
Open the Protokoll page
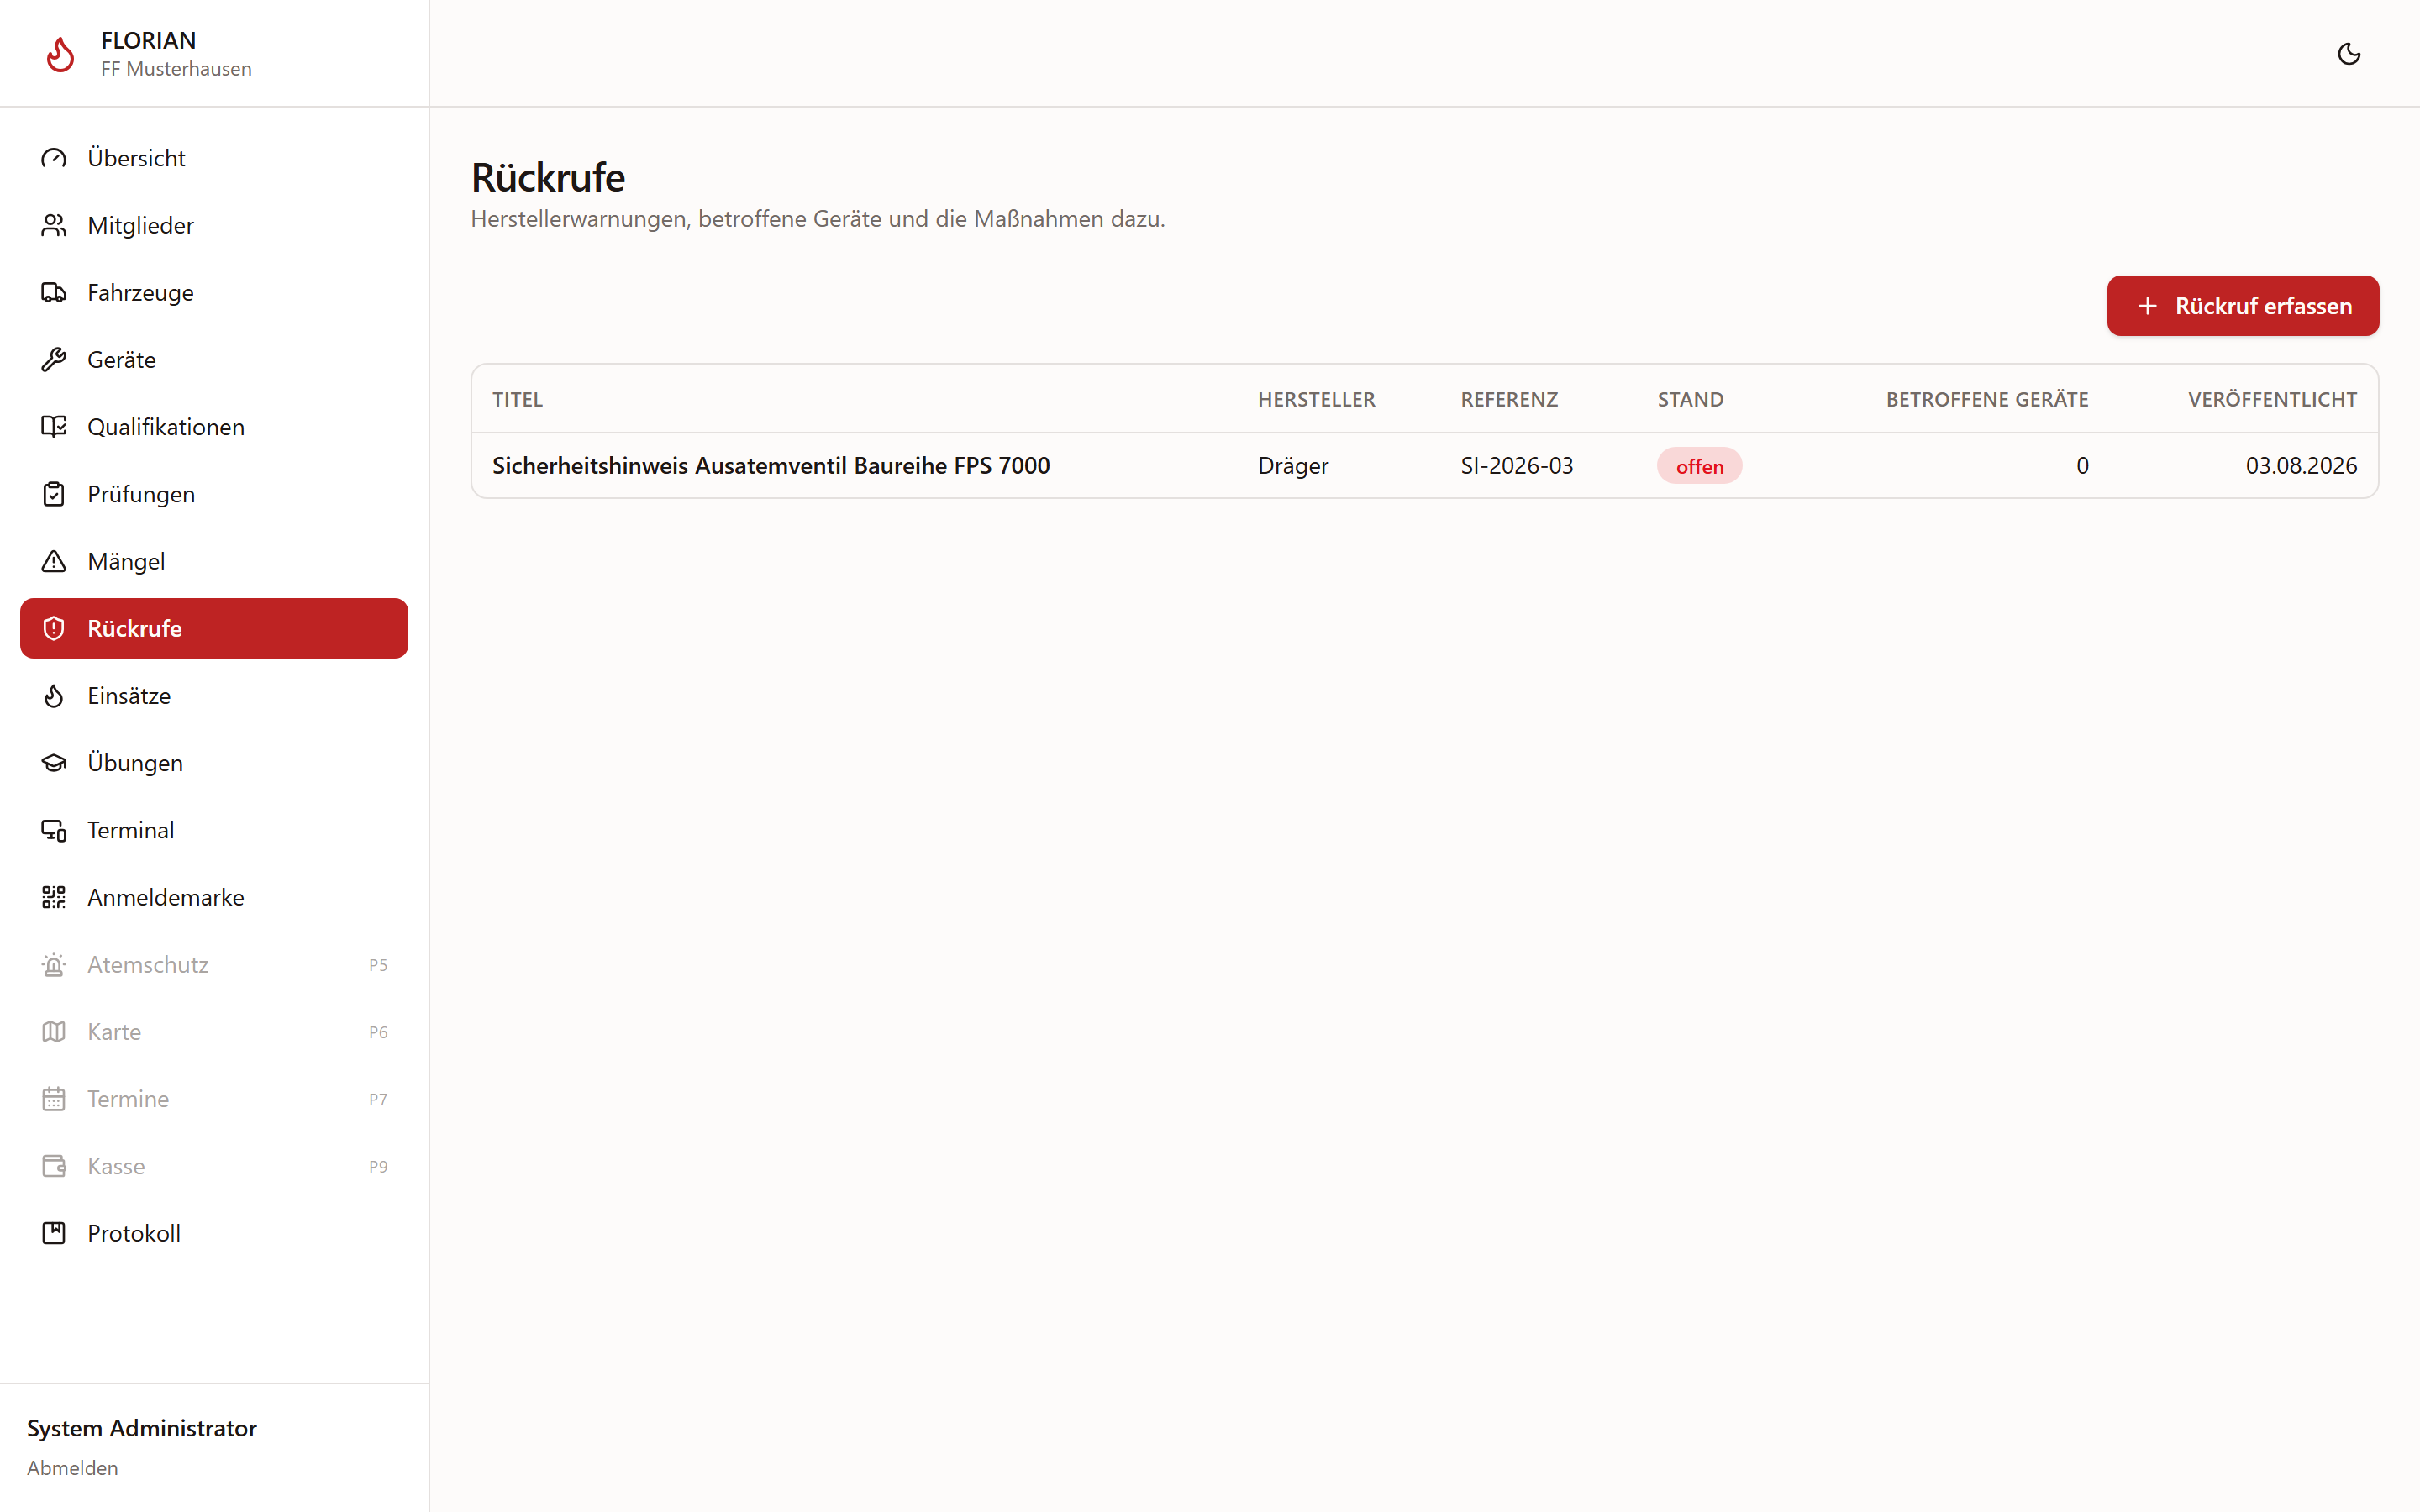tap(214, 1233)
